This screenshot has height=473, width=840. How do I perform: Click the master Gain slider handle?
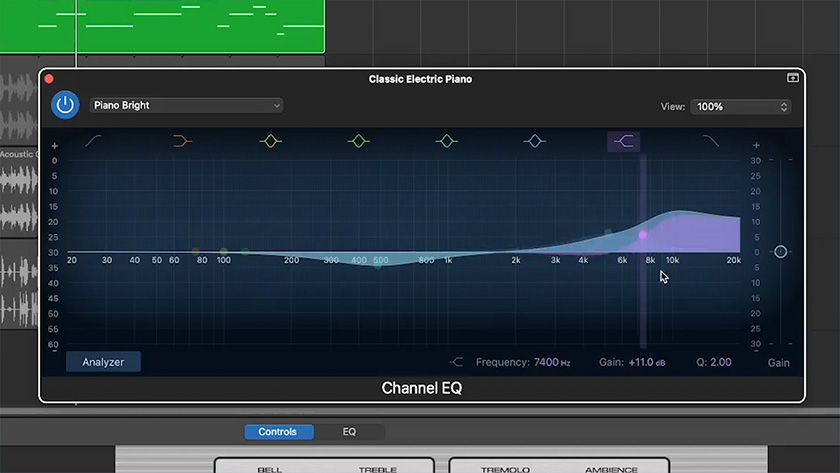click(780, 252)
